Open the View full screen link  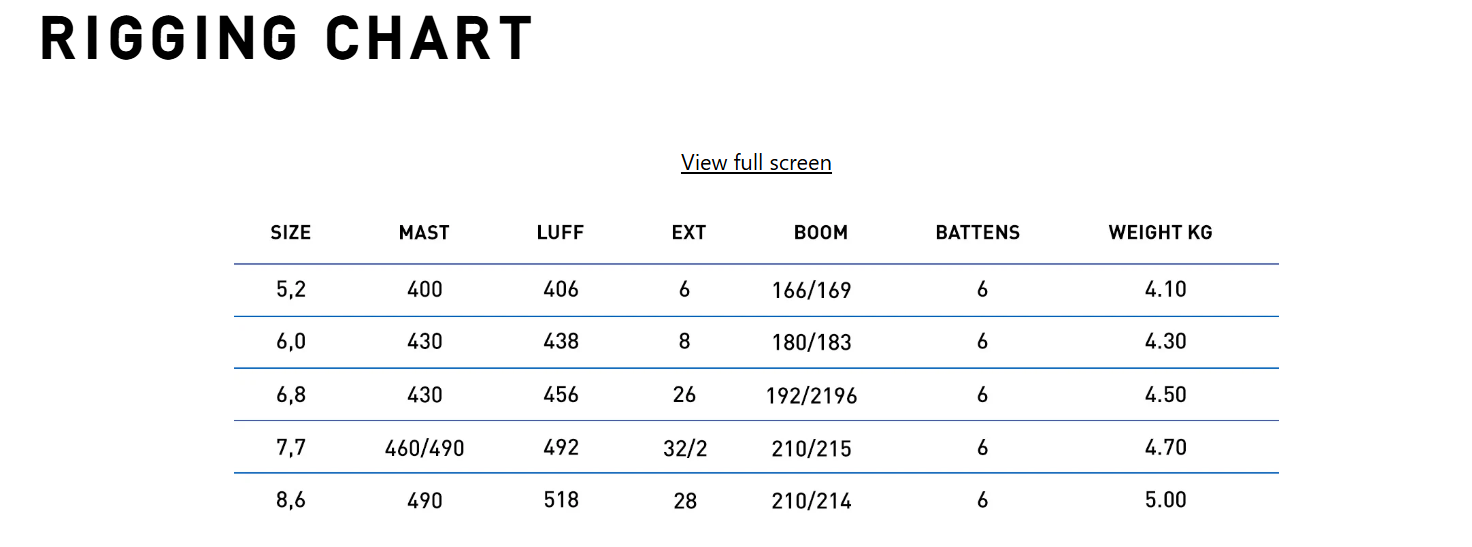coord(756,162)
